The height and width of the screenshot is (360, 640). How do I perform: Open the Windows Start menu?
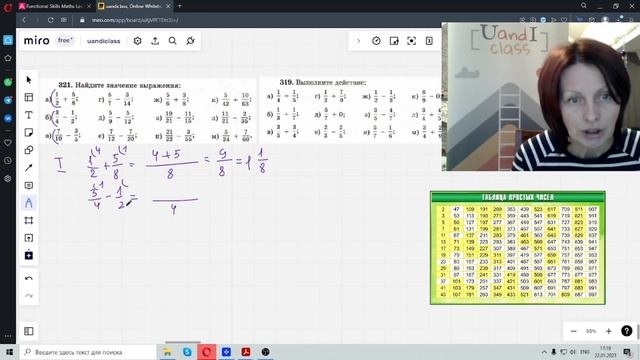(9, 352)
